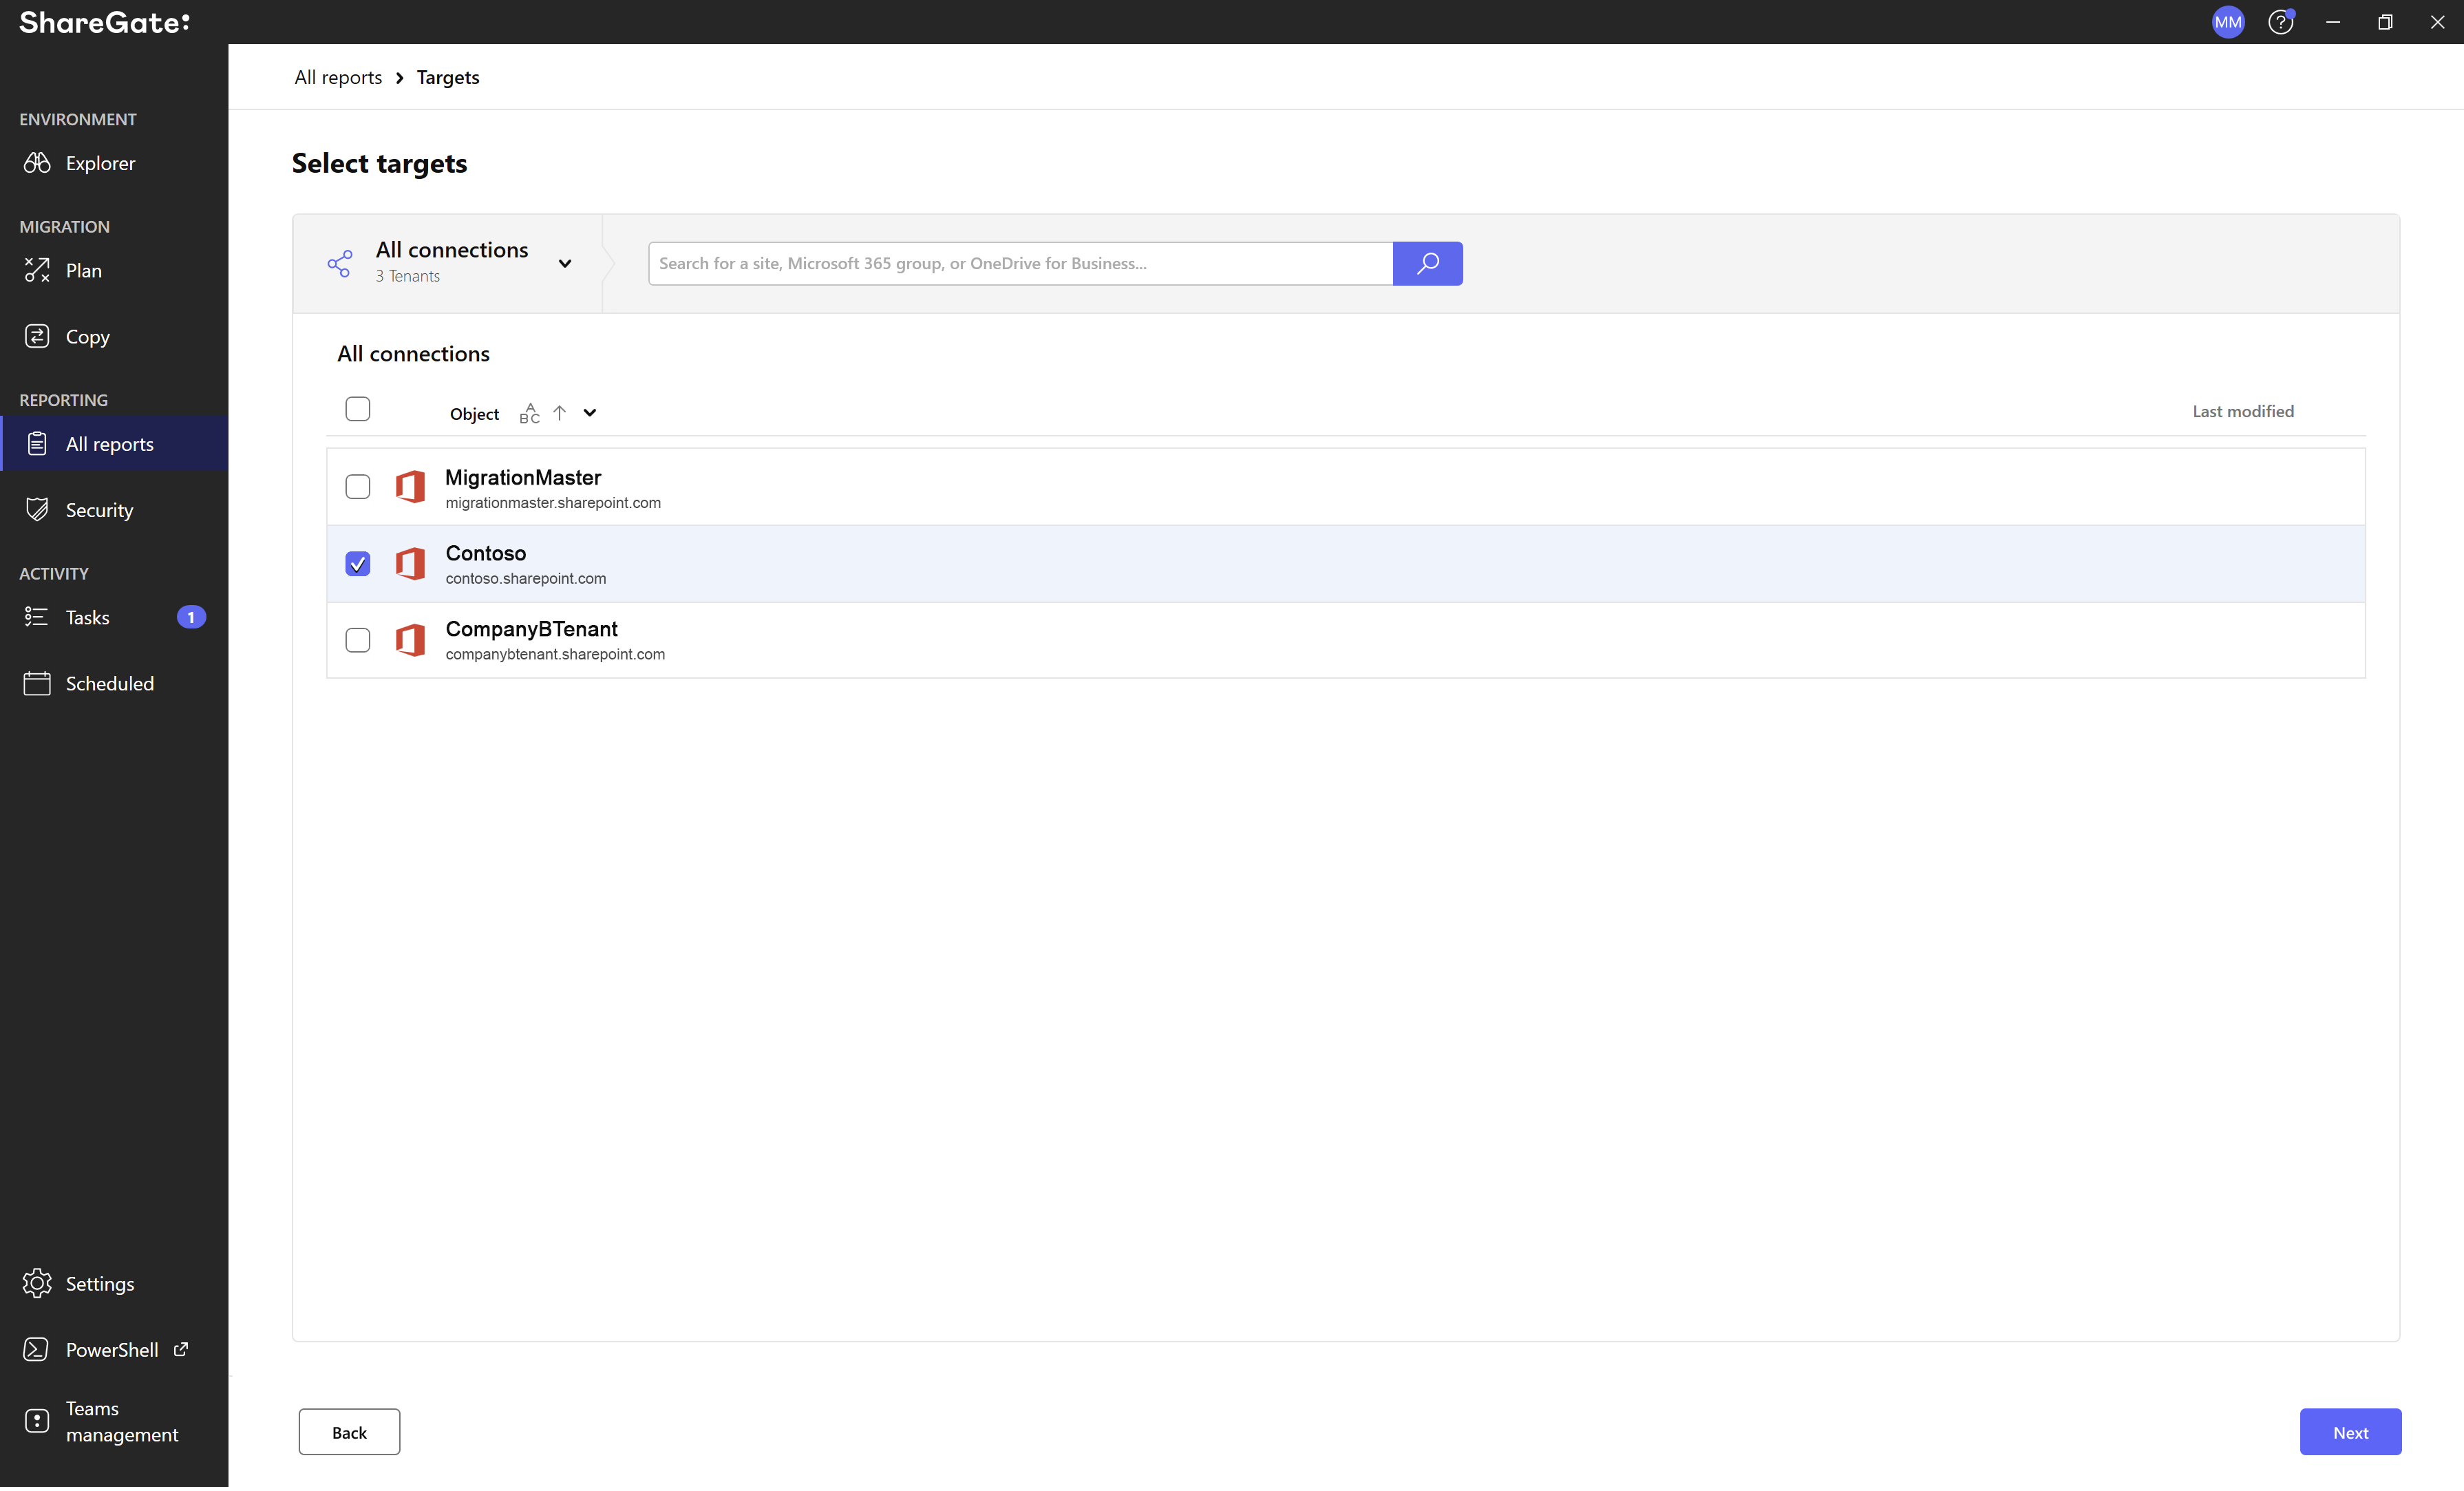Click contoso.sharepoint.com URL text
The image size is (2464, 1491).
526,579
